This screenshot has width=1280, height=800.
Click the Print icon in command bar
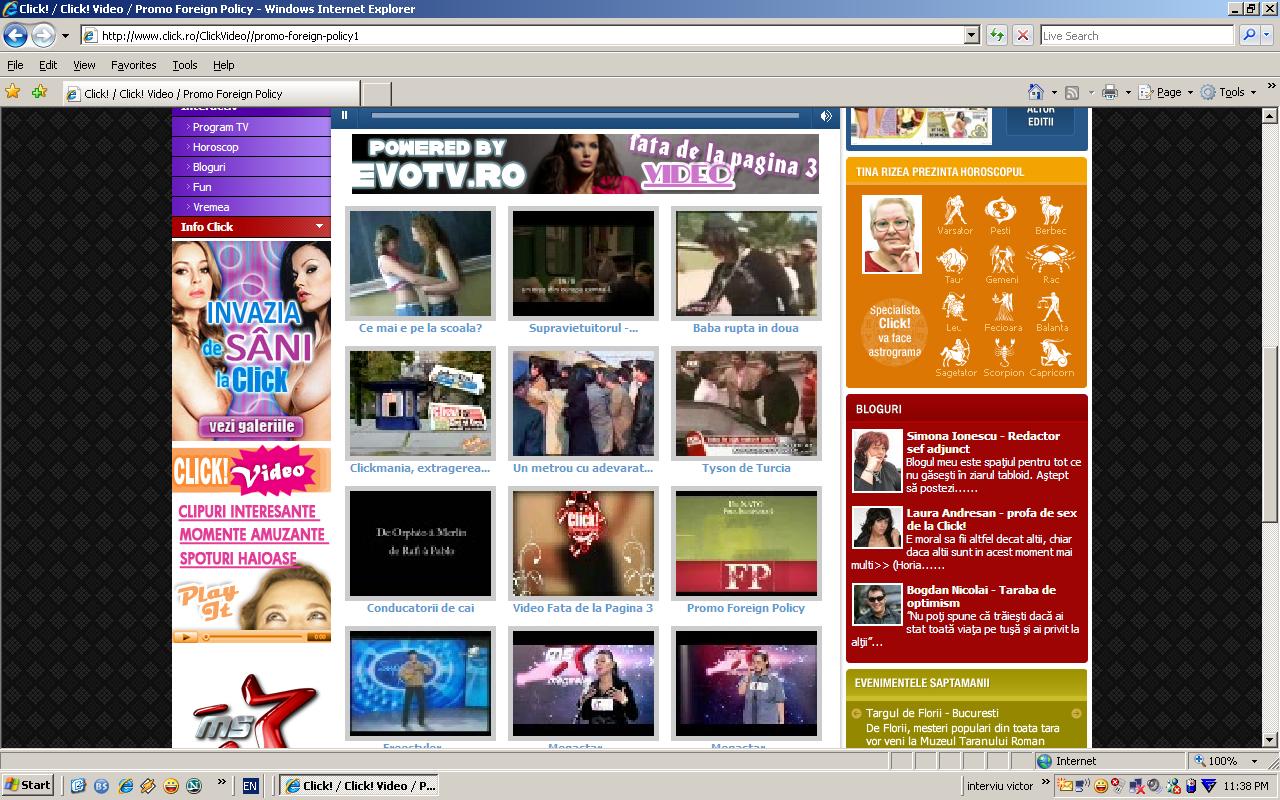[1109, 92]
